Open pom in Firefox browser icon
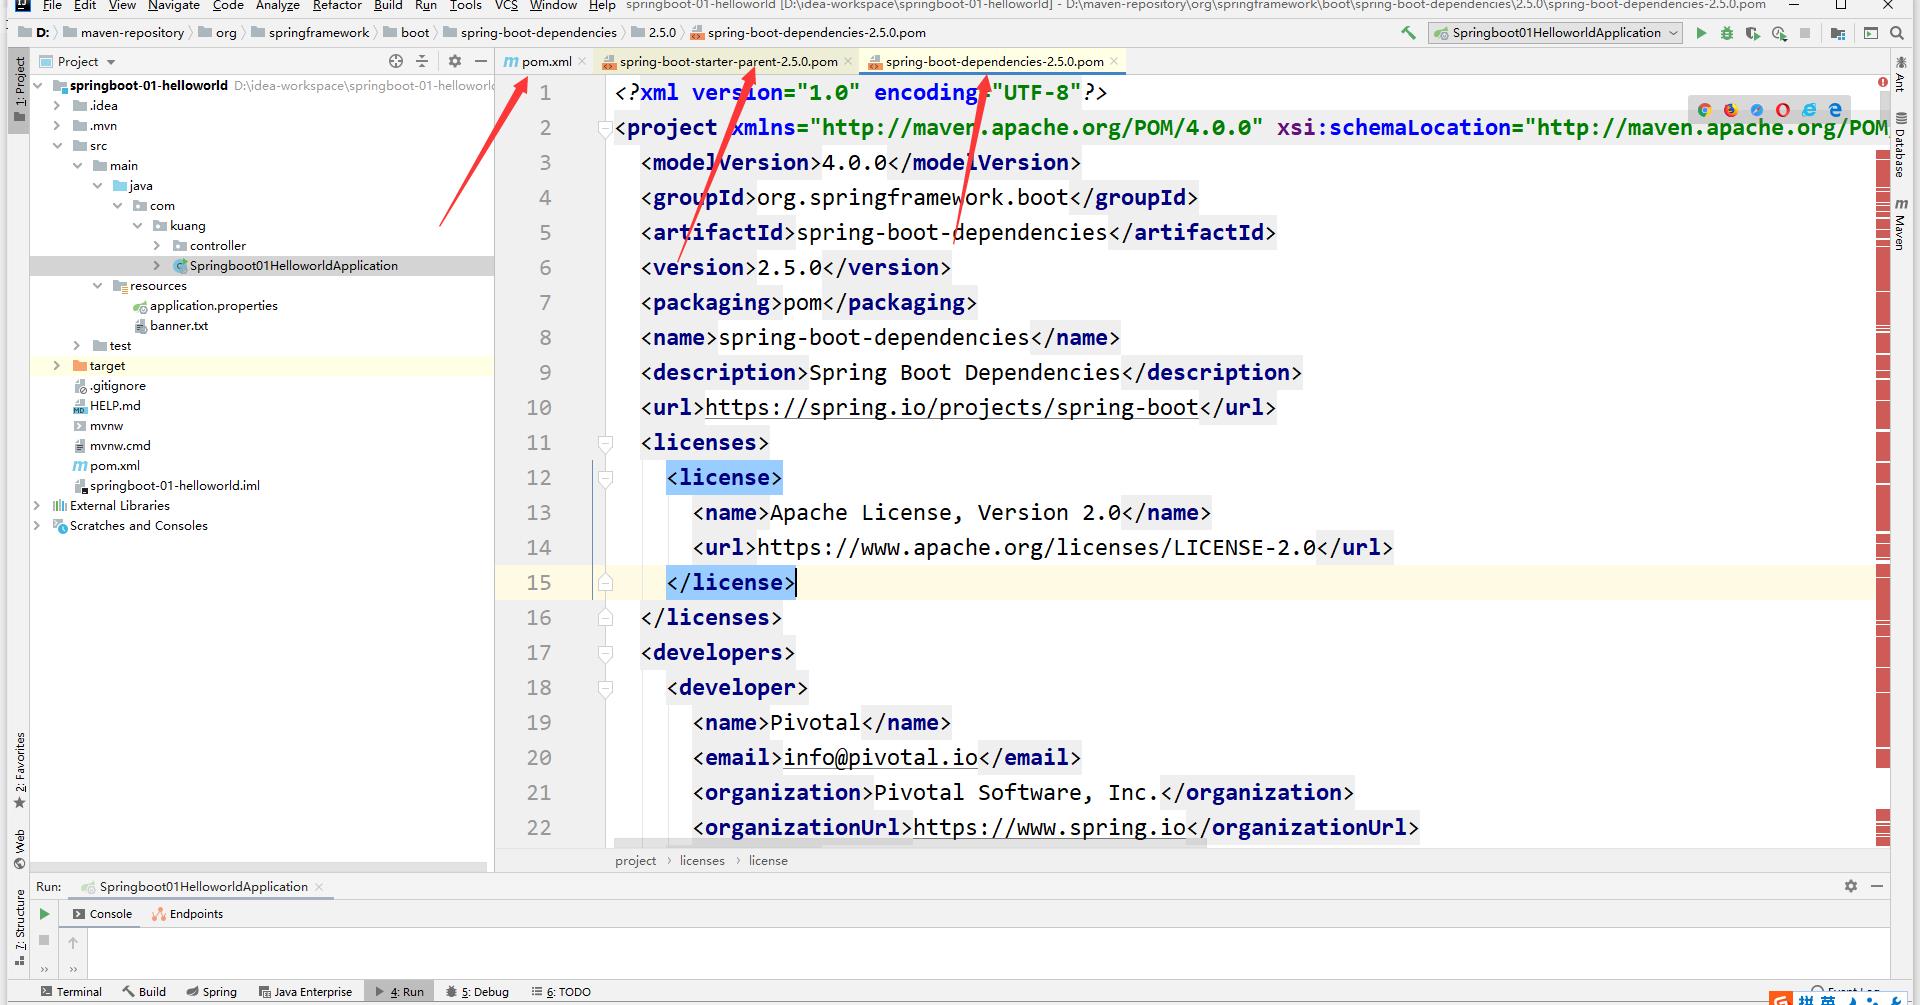This screenshot has height=1005, width=1920. 1731,110
